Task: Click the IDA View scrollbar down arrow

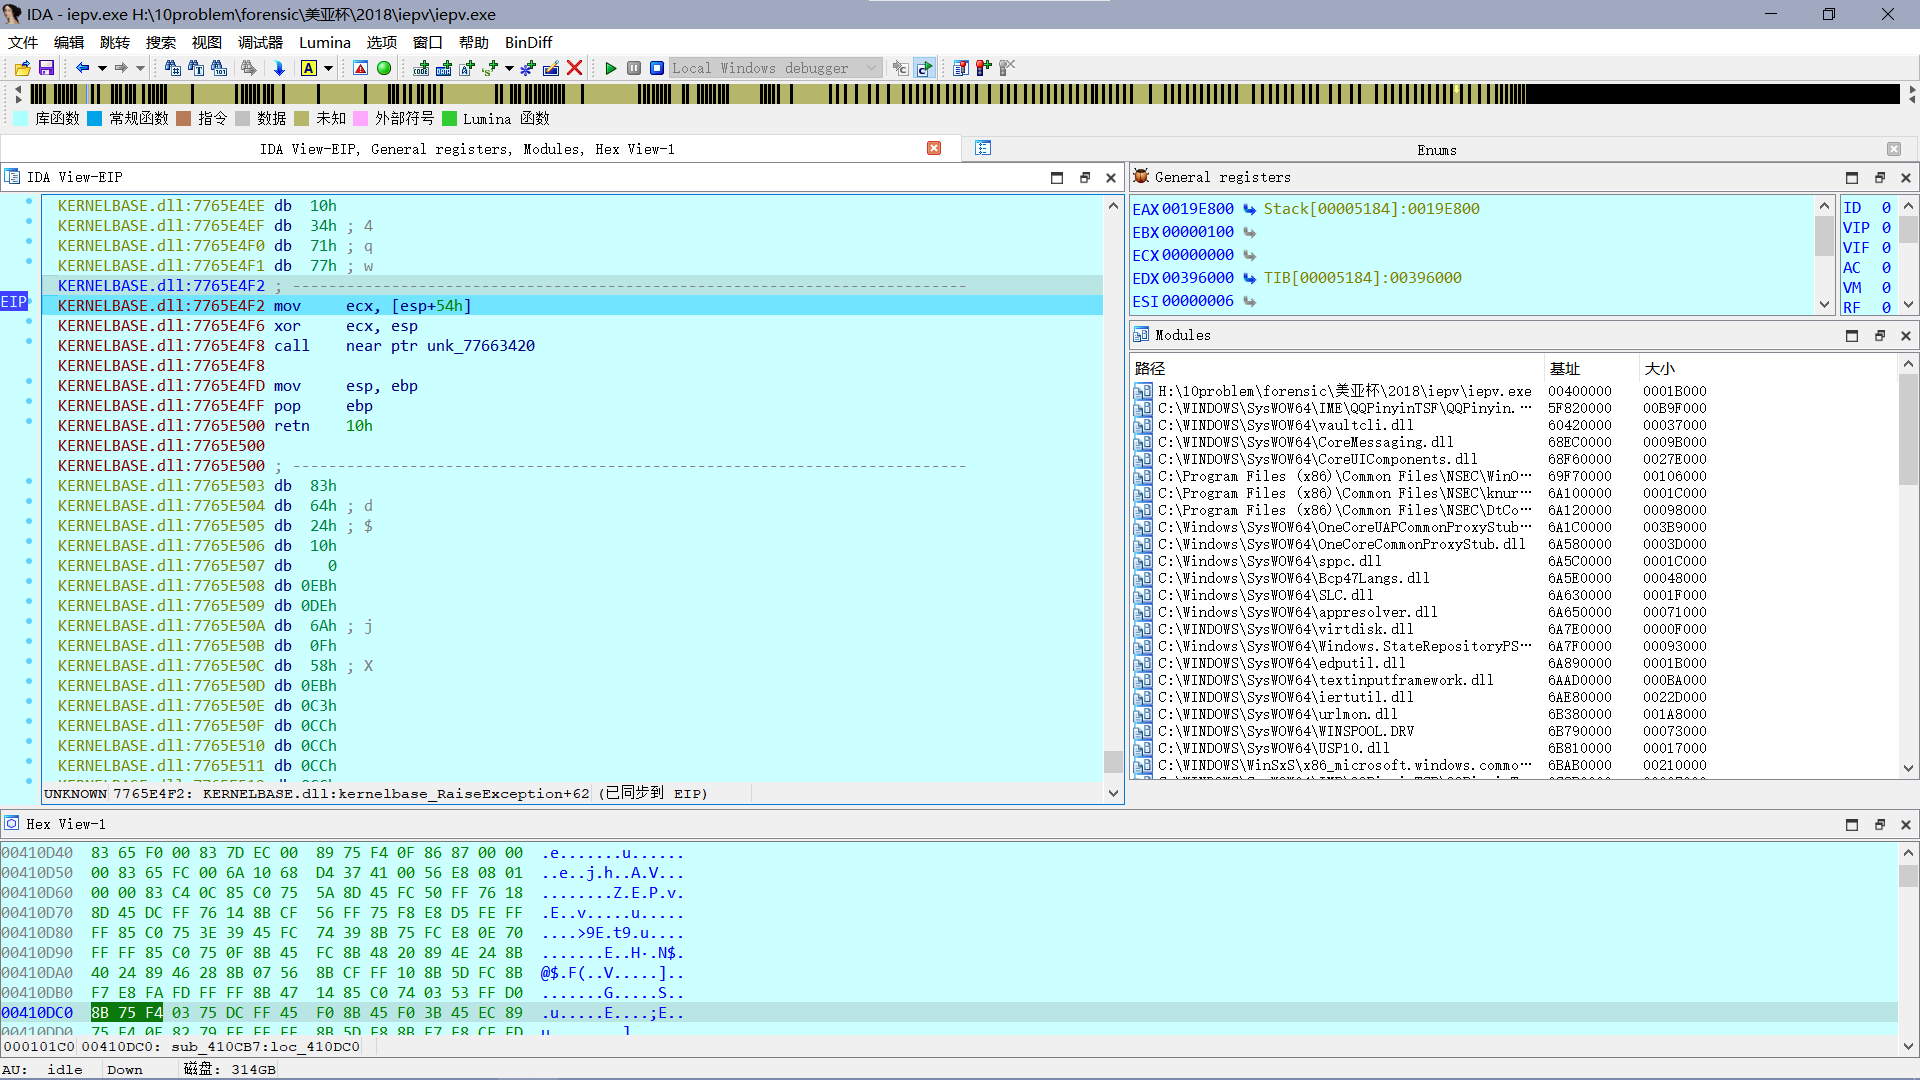Action: point(1112,793)
